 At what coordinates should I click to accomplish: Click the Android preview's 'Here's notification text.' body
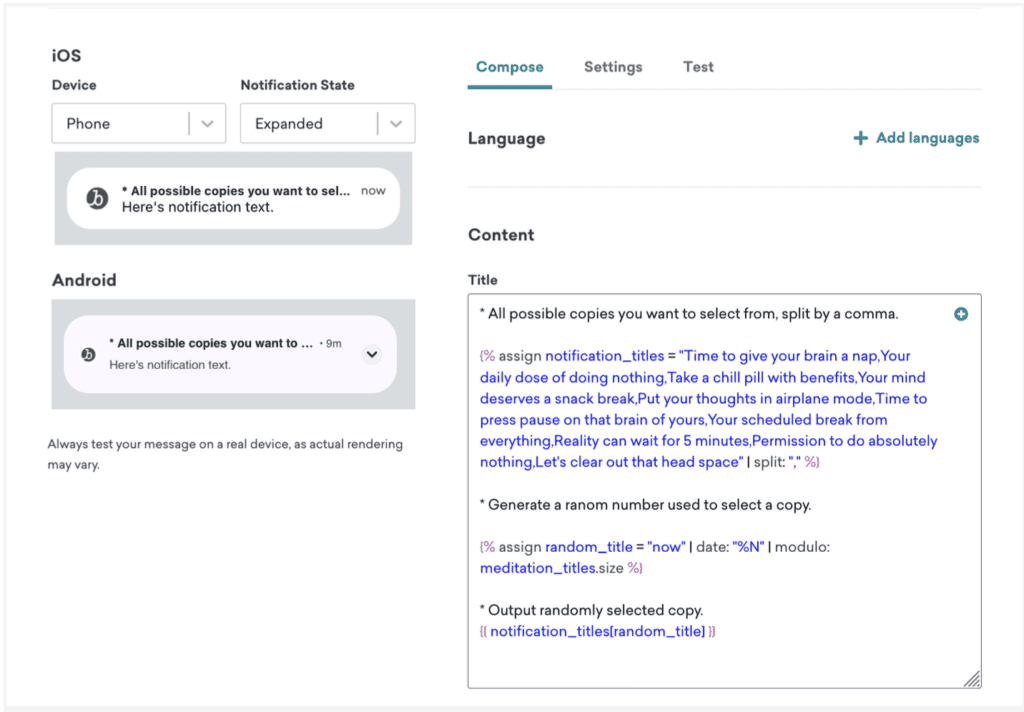[170, 365]
